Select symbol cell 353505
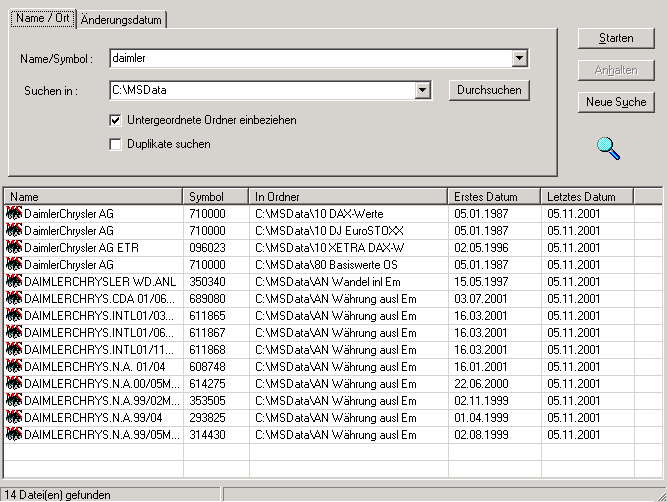 point(207,401)
